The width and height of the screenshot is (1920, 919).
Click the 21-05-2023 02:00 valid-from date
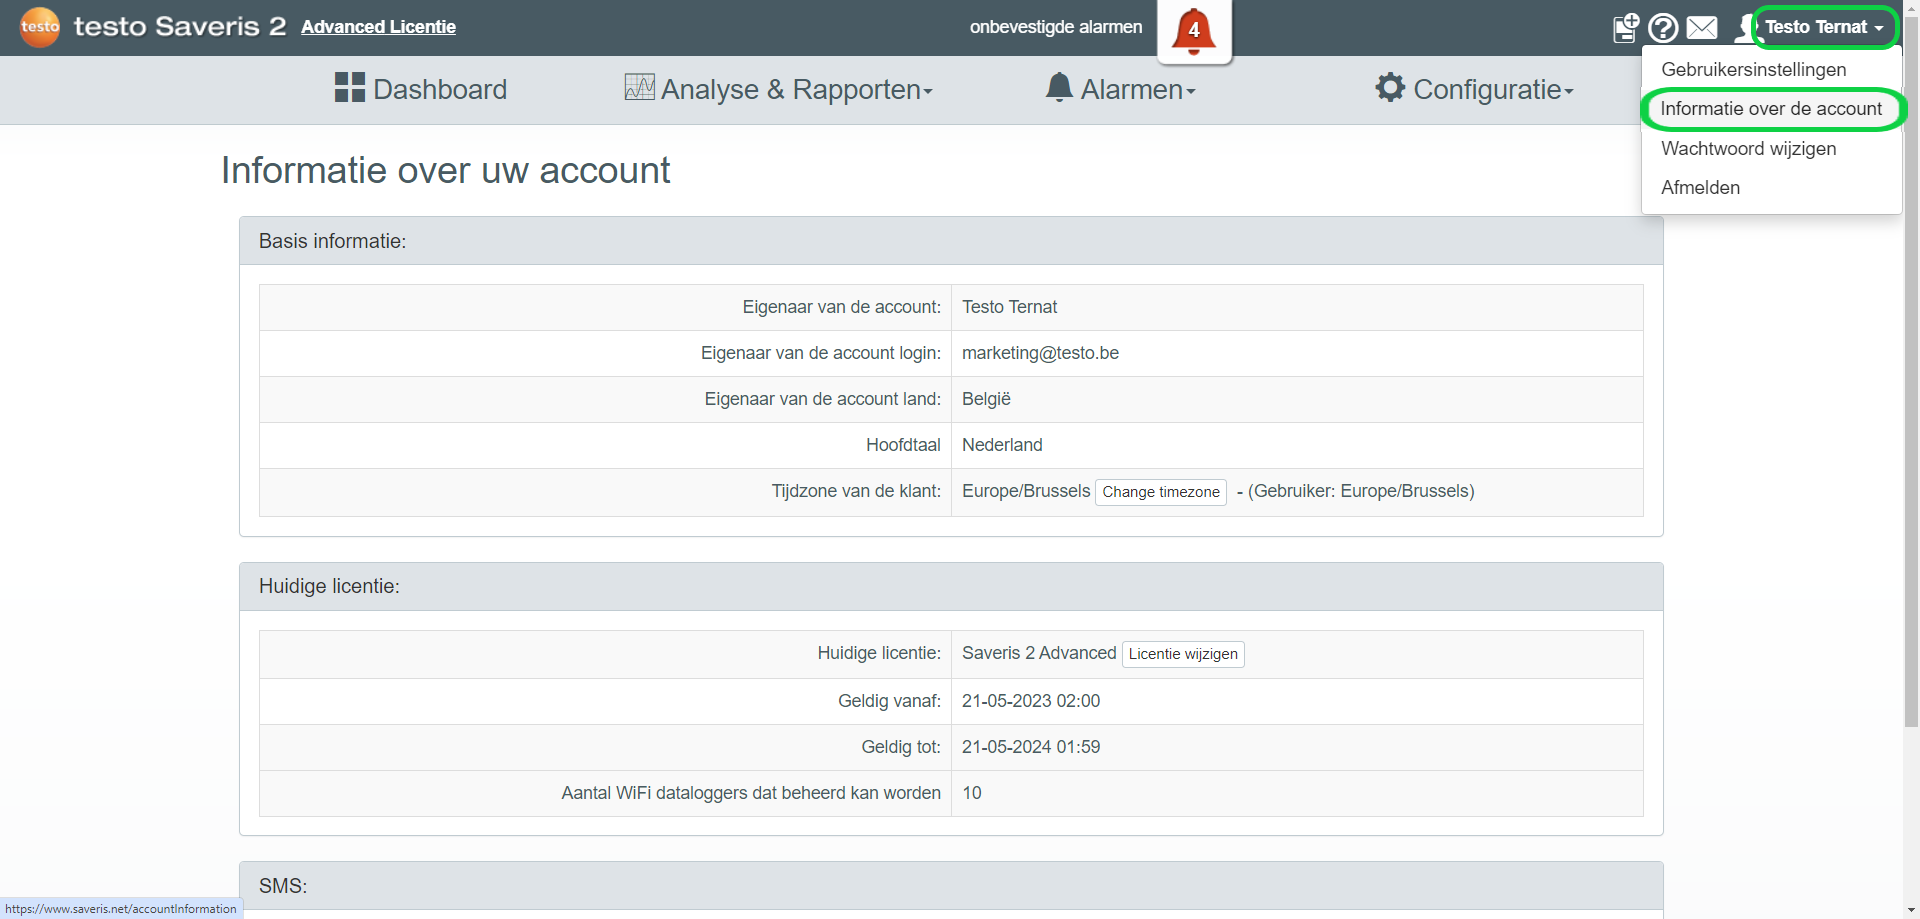click(1031, 701)
